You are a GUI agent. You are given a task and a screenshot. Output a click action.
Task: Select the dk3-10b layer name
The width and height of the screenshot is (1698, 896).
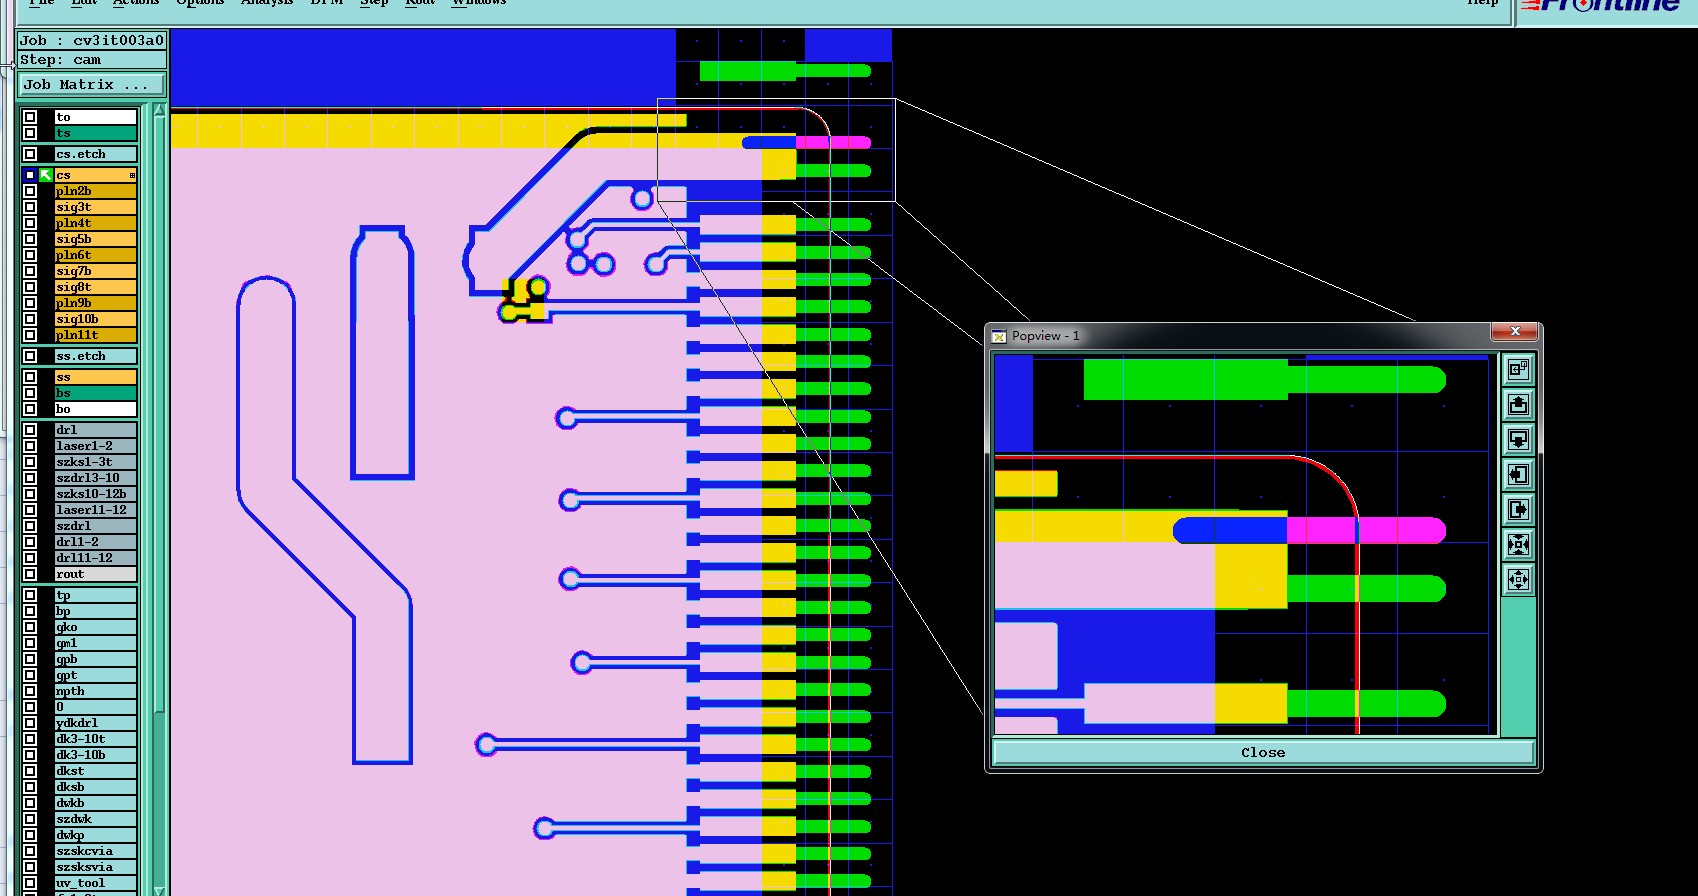click(x=95, y=755)
